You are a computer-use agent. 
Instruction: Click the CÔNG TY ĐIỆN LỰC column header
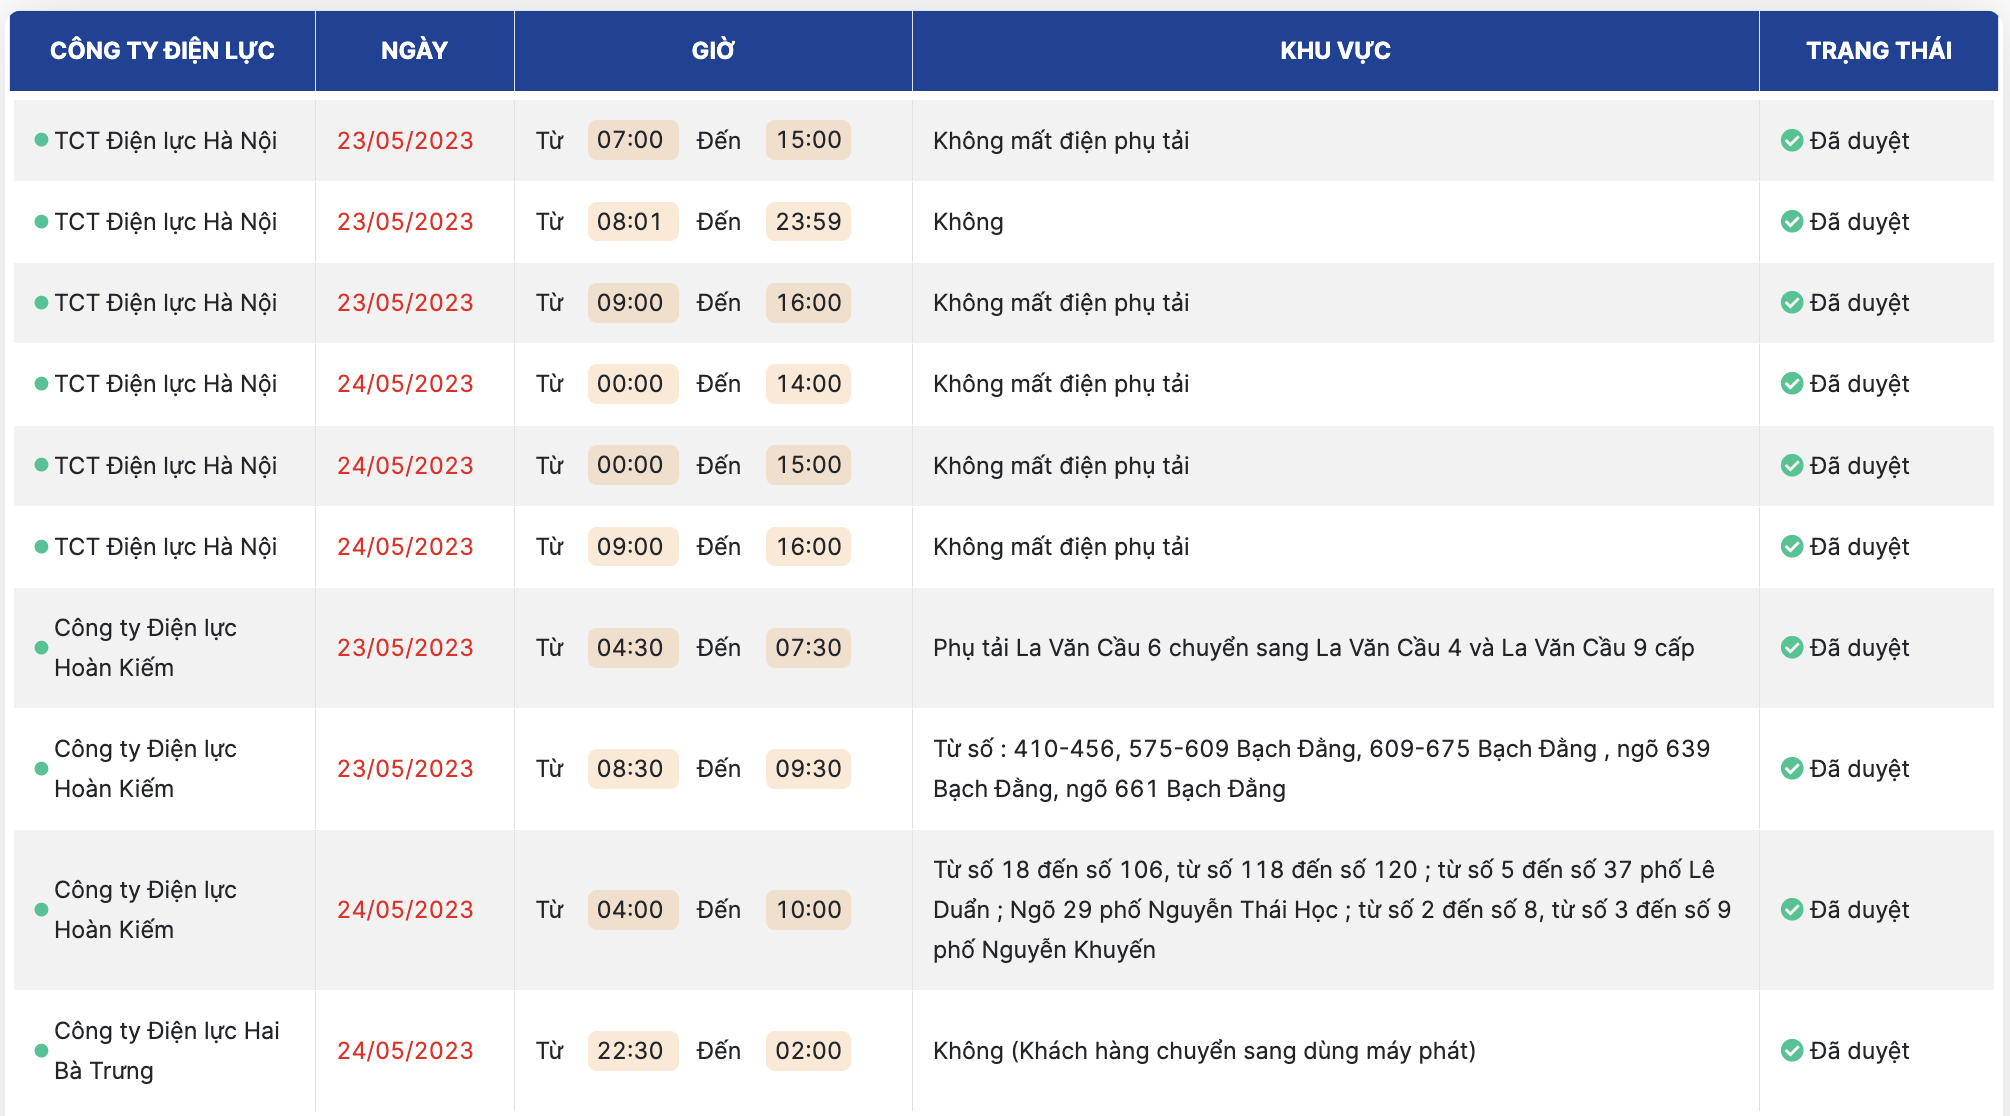[162, 50]
